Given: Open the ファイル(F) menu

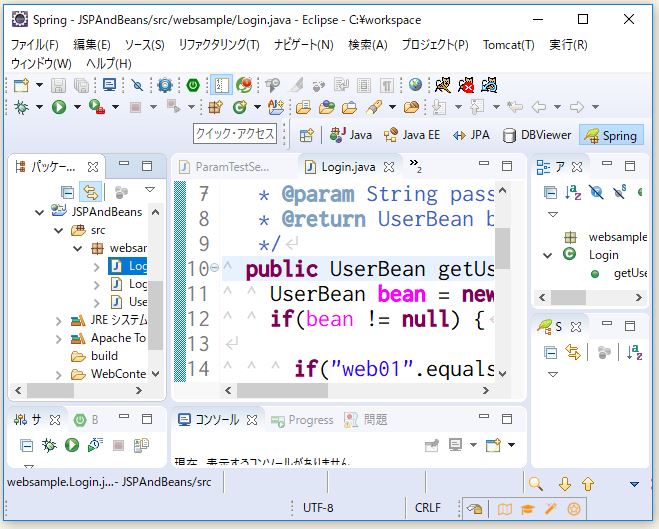Looking at the screenshot, I should pyautogui.click(x=34, y=45).
